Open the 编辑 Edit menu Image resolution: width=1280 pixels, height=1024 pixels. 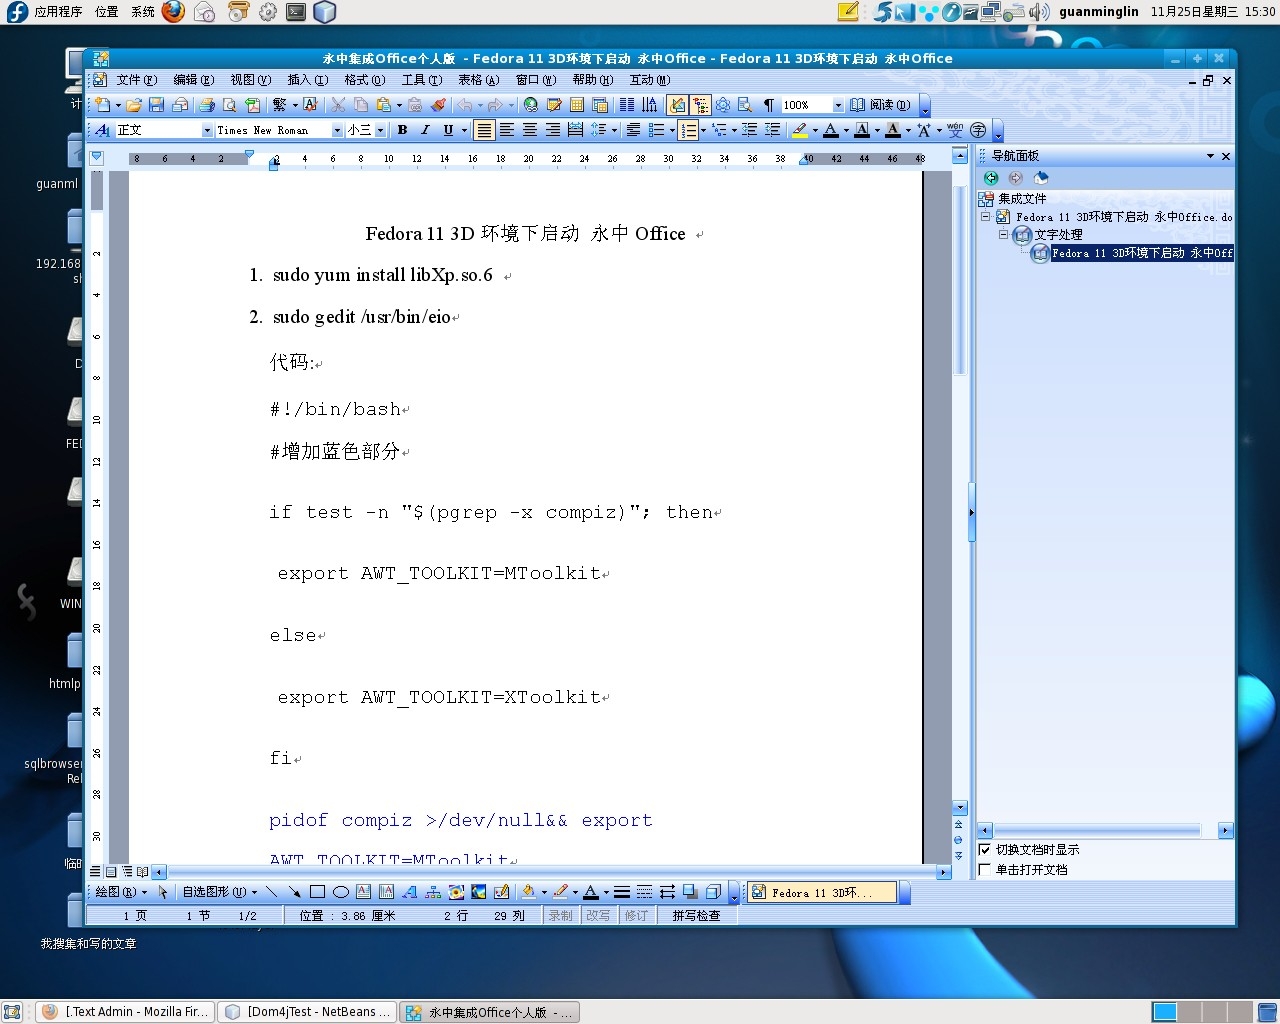click(x=193, y=80)
